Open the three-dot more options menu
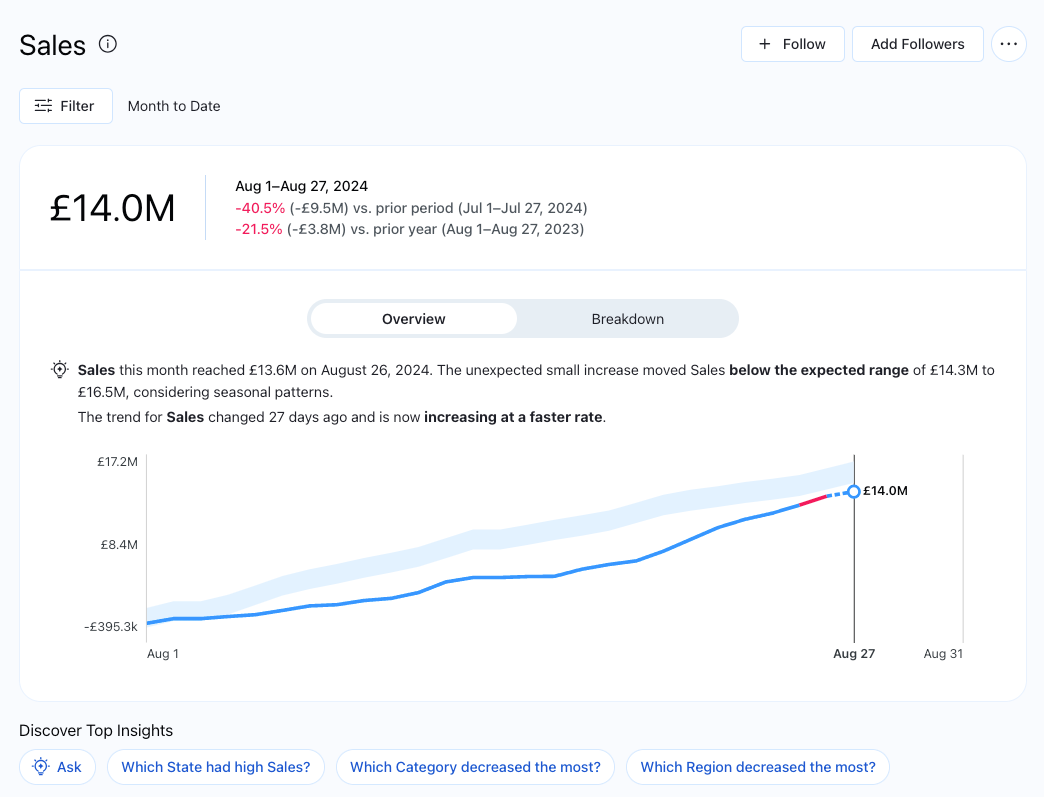The width and height of the screenshot is (1044, 797). 1008,44
